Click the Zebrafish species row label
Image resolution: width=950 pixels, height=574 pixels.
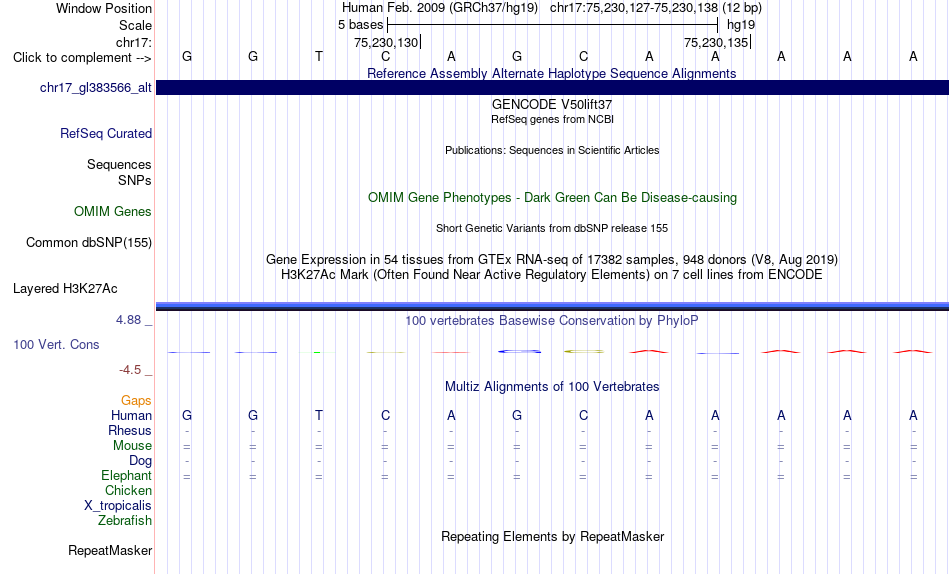[125, 521]
